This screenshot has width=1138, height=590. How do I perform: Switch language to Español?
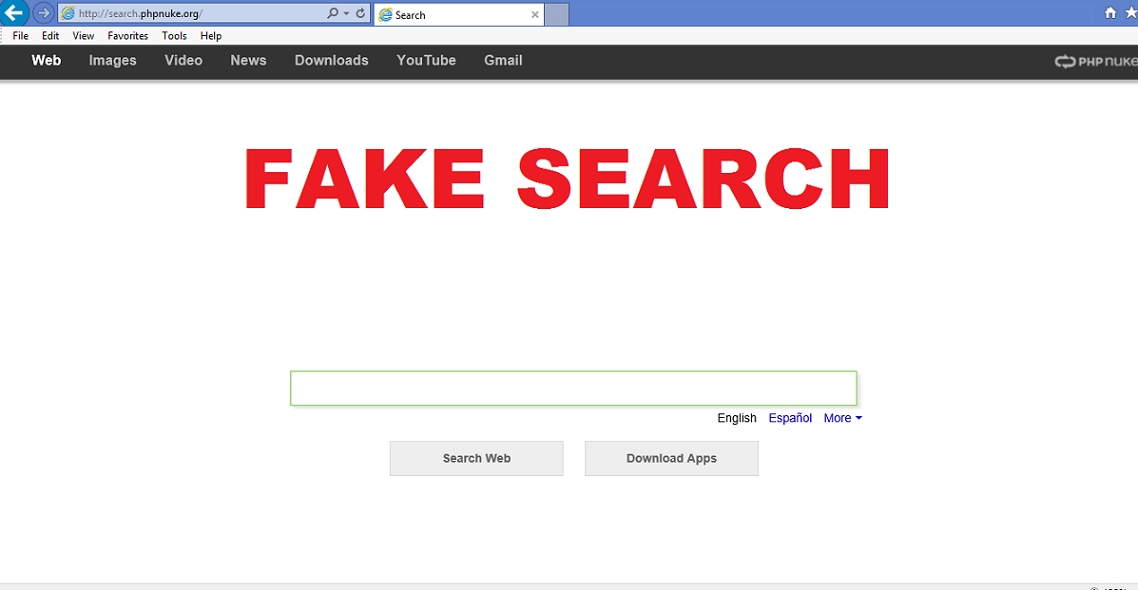pyautogui.click(x=790, y=418)
